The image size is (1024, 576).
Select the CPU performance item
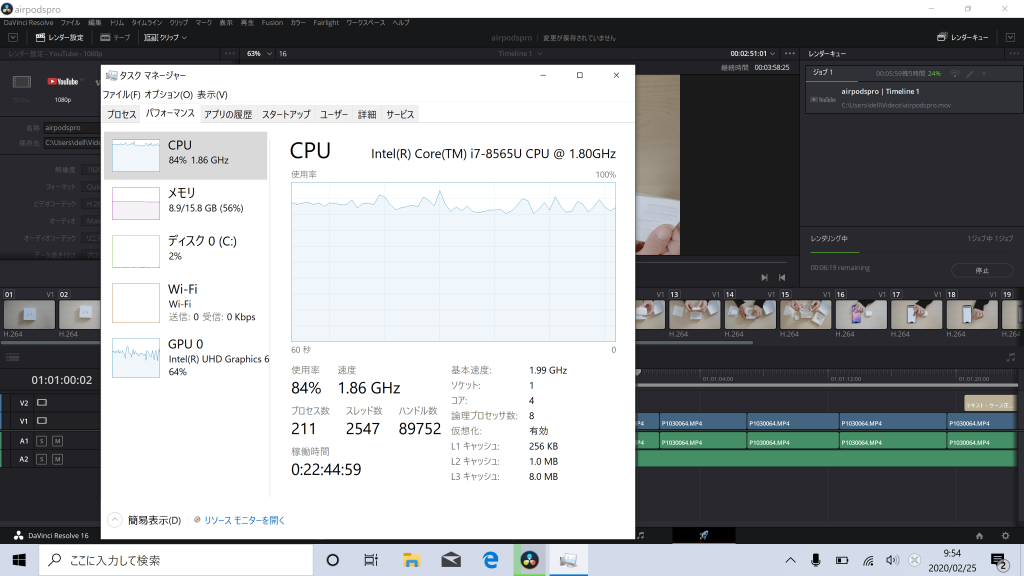pos(185,155)
